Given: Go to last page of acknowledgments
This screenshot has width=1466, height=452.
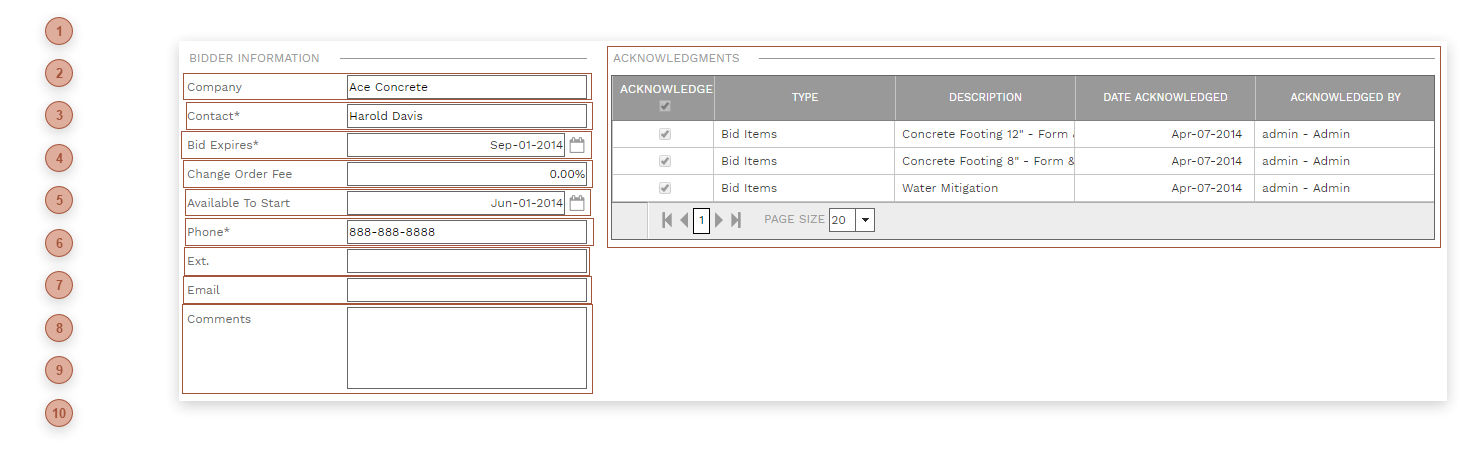Looking at the screenshot, I should 736,220.
